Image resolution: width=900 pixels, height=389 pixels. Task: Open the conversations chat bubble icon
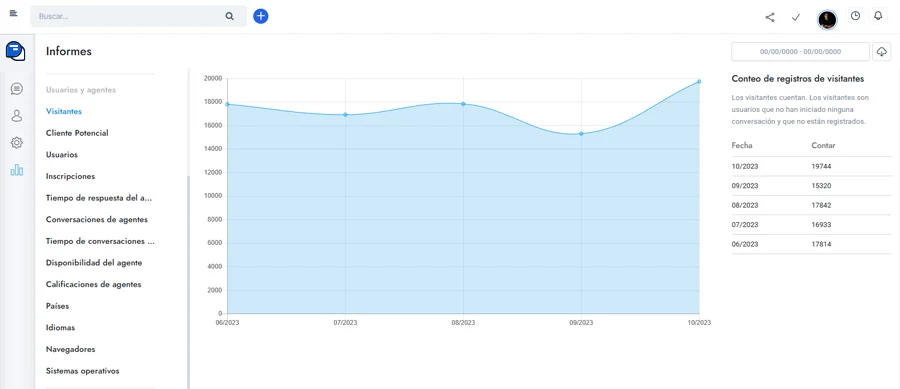click(17, 89)
